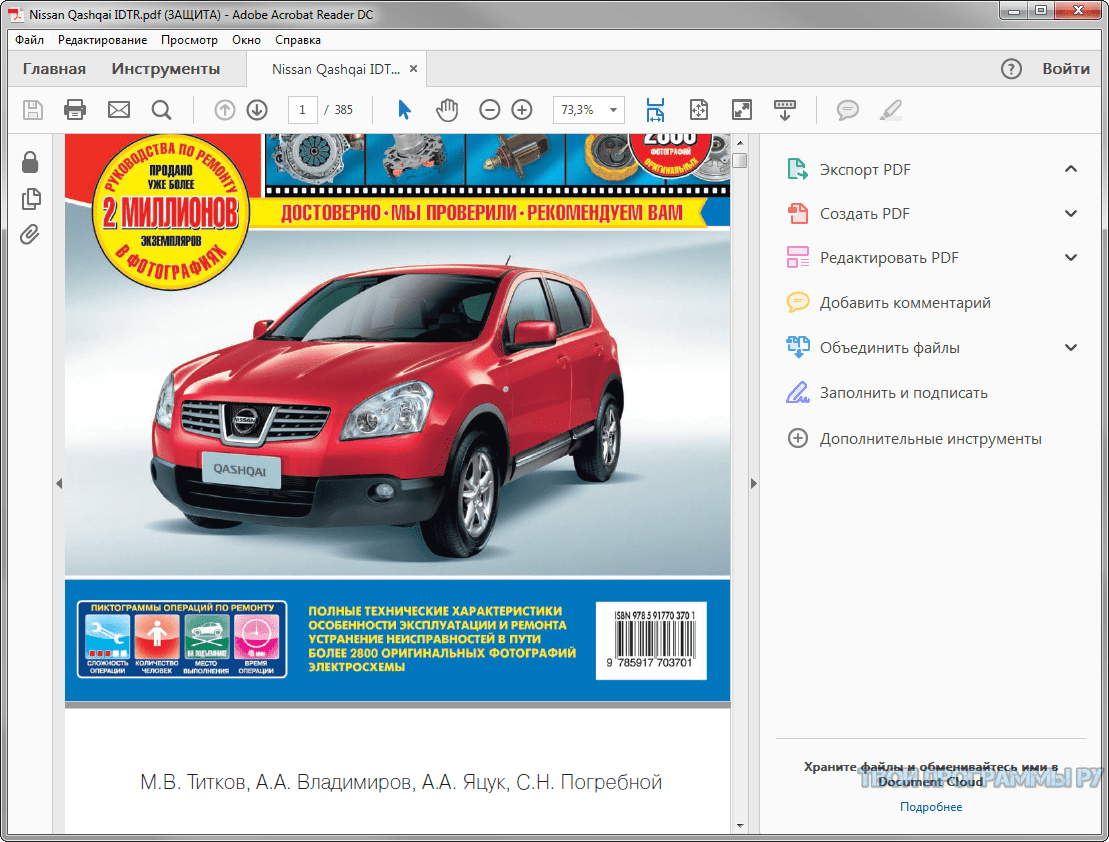Open the Подробнее link
This screenshot has width=1109, height=842.
tap(931, 807)
